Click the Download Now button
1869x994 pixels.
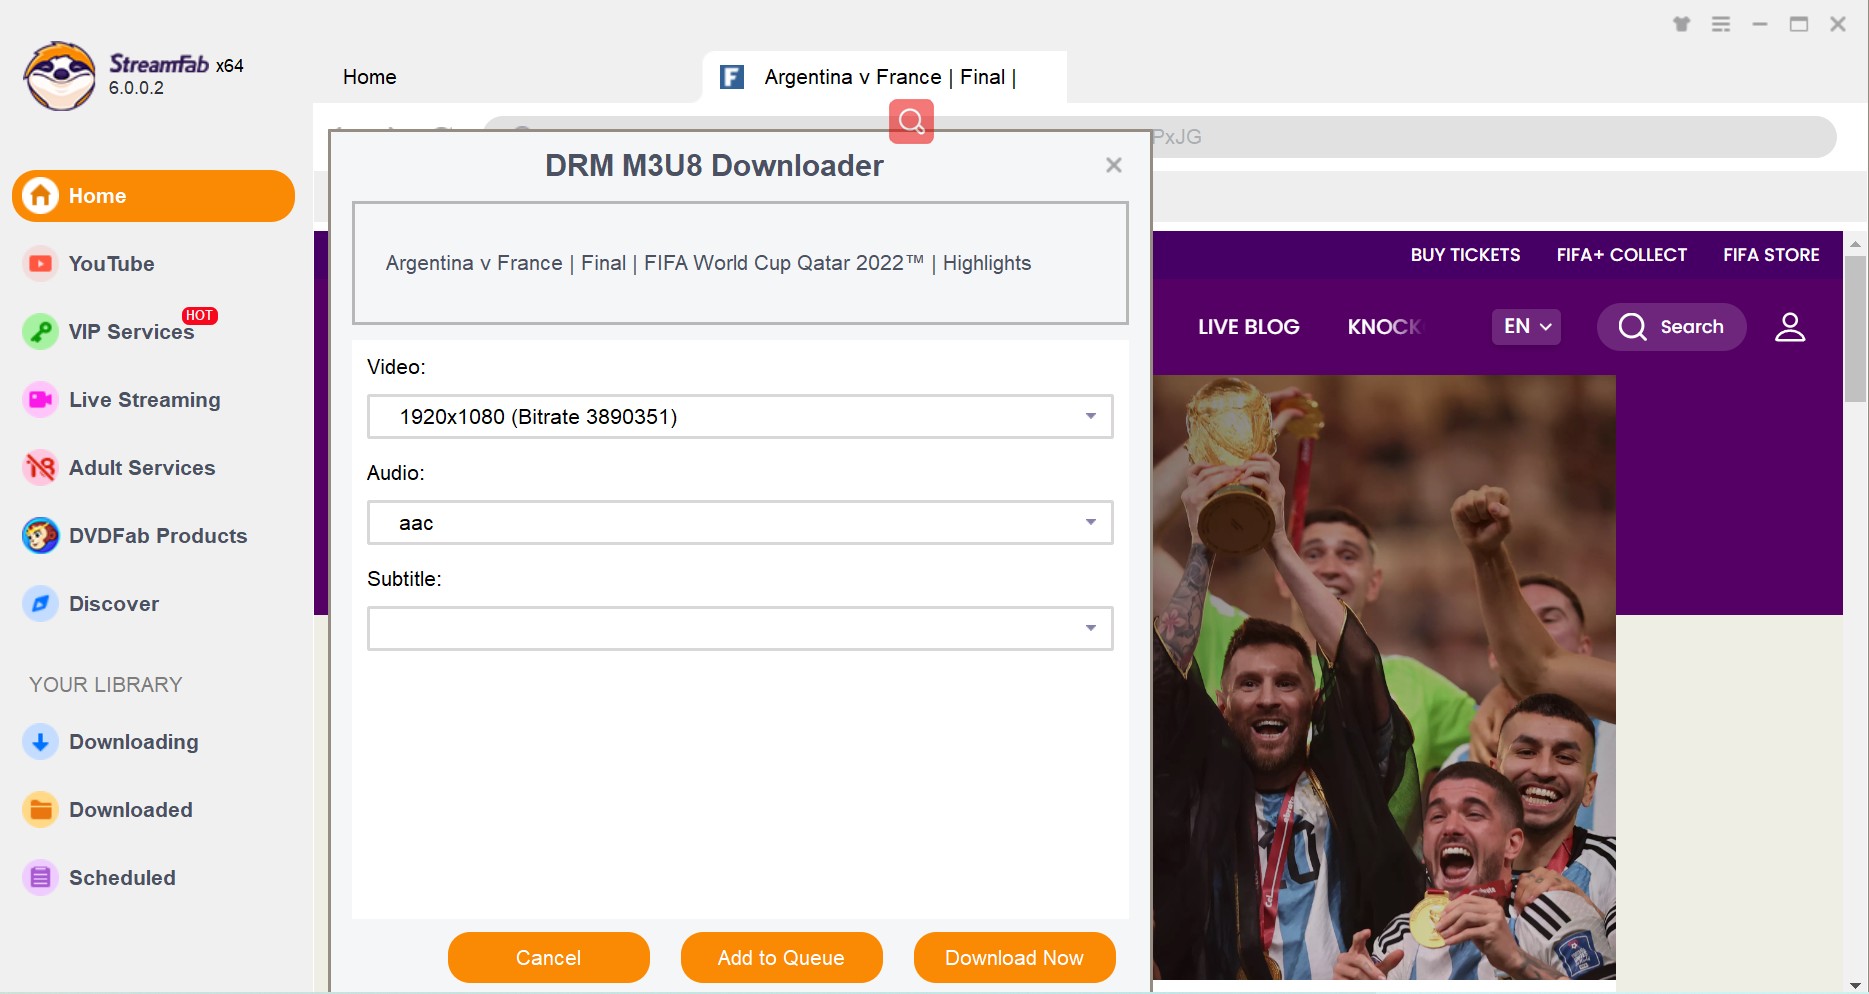click(x=1014, y=958)
